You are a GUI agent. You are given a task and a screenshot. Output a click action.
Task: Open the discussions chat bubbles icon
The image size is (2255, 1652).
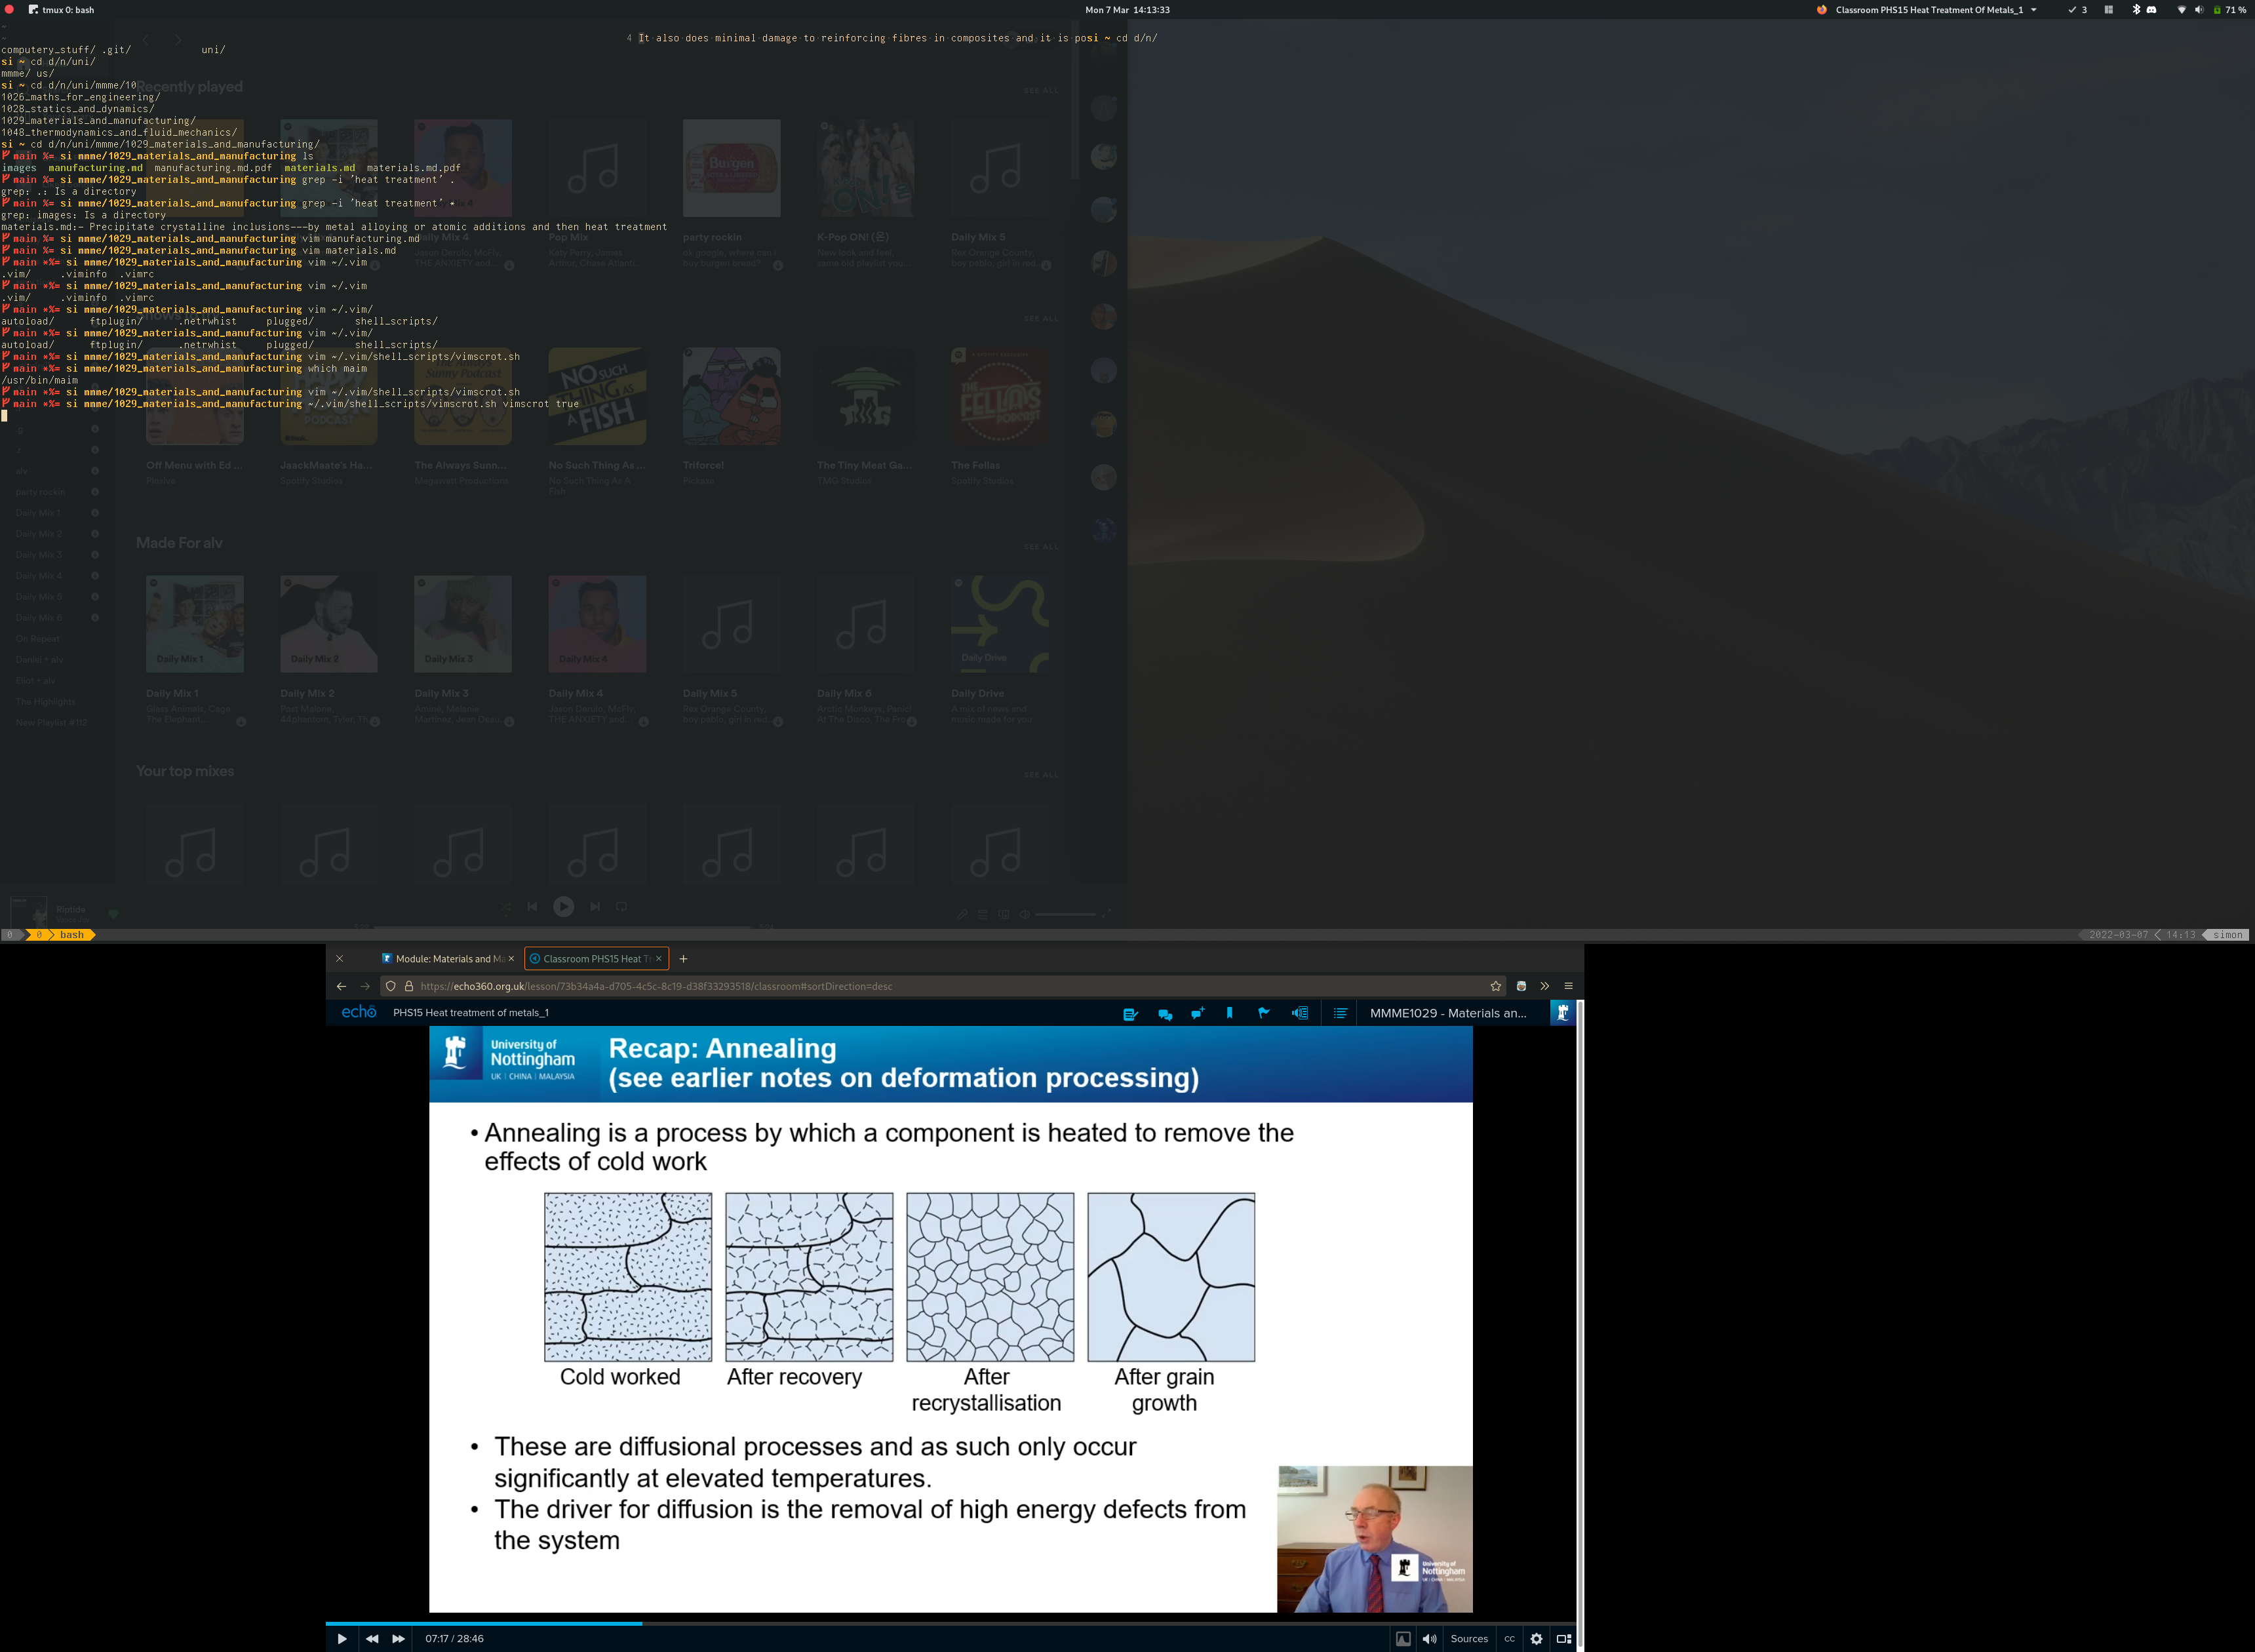click(1164, 1013)
